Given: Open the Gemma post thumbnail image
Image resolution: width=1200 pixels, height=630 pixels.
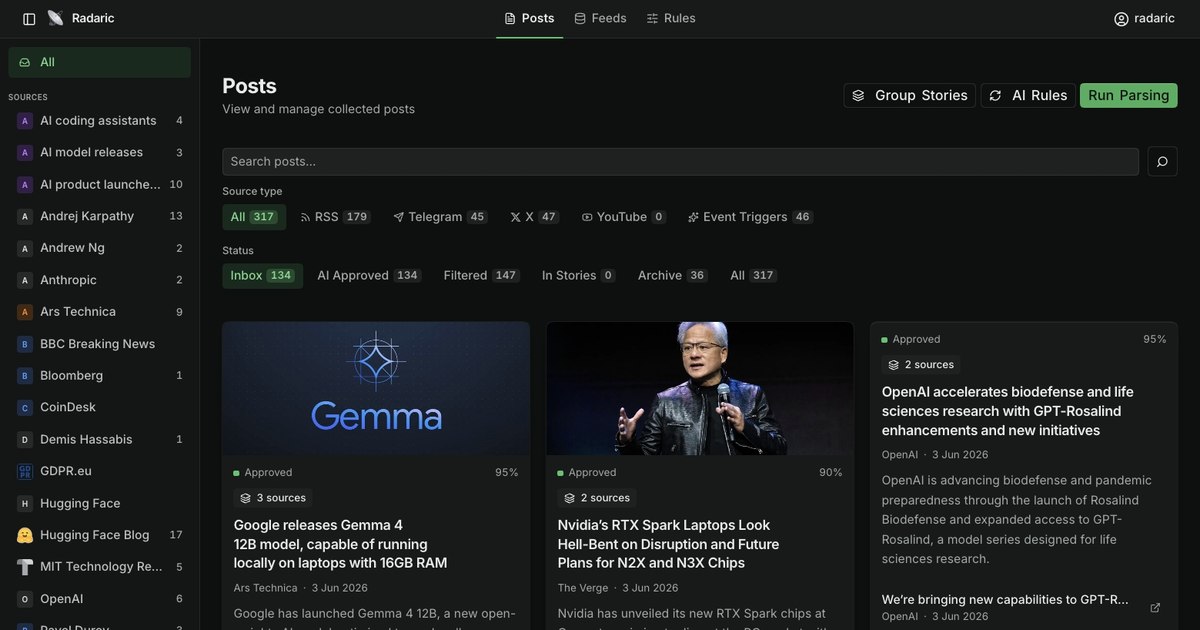Looking at the screenshot, I should [376, 389].
